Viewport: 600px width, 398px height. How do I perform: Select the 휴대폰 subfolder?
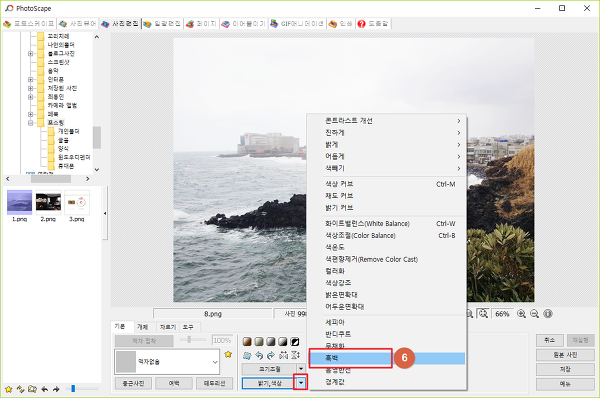coord(66,166)
